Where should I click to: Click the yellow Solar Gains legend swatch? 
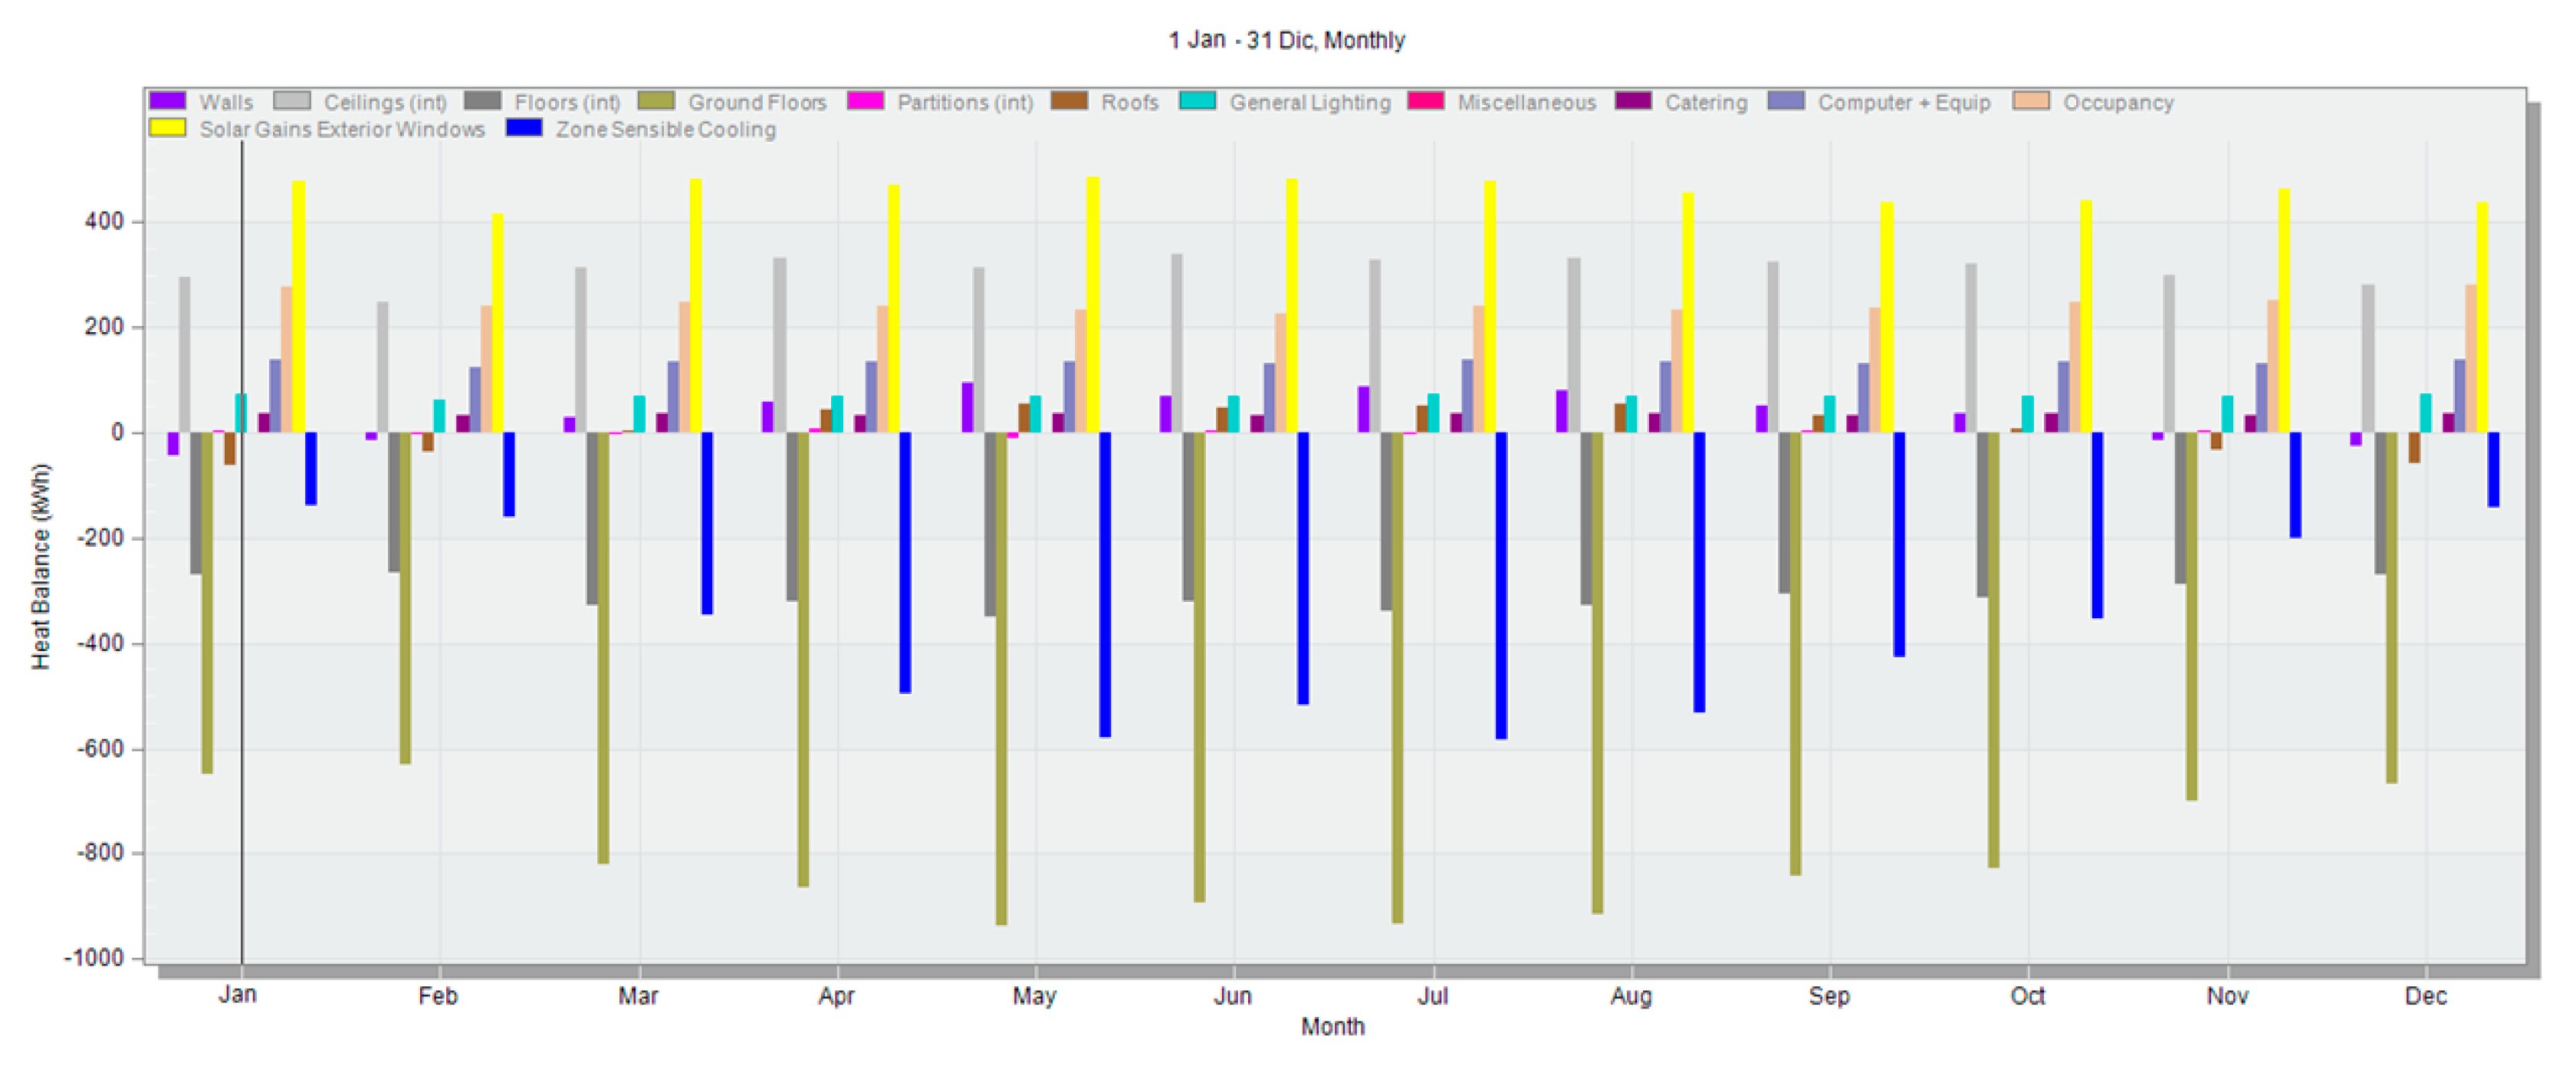pyautogui.click(x=167, y=128)
